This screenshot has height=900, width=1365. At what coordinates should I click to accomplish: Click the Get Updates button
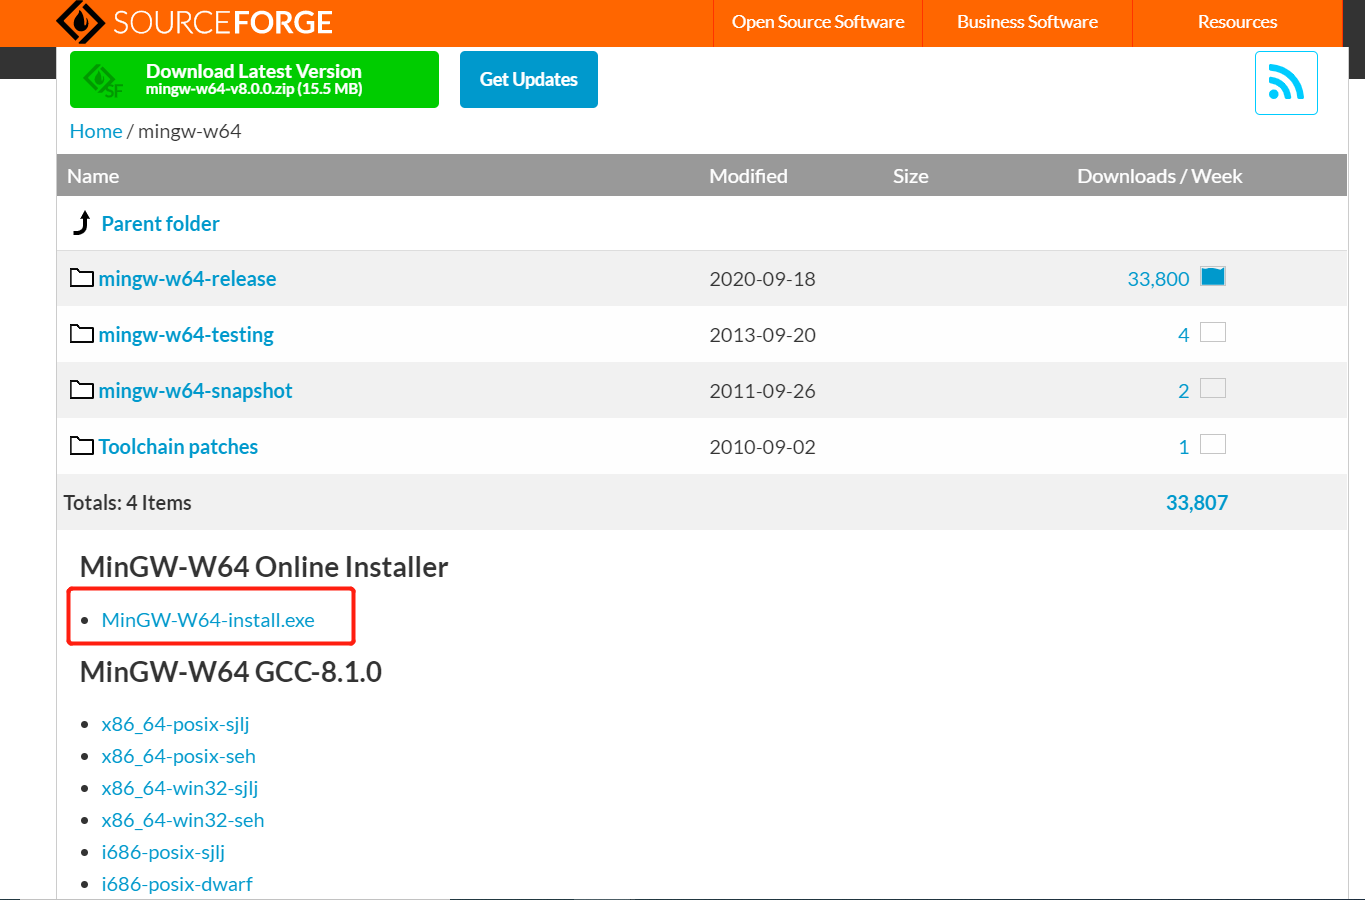(x=528, y=79)
